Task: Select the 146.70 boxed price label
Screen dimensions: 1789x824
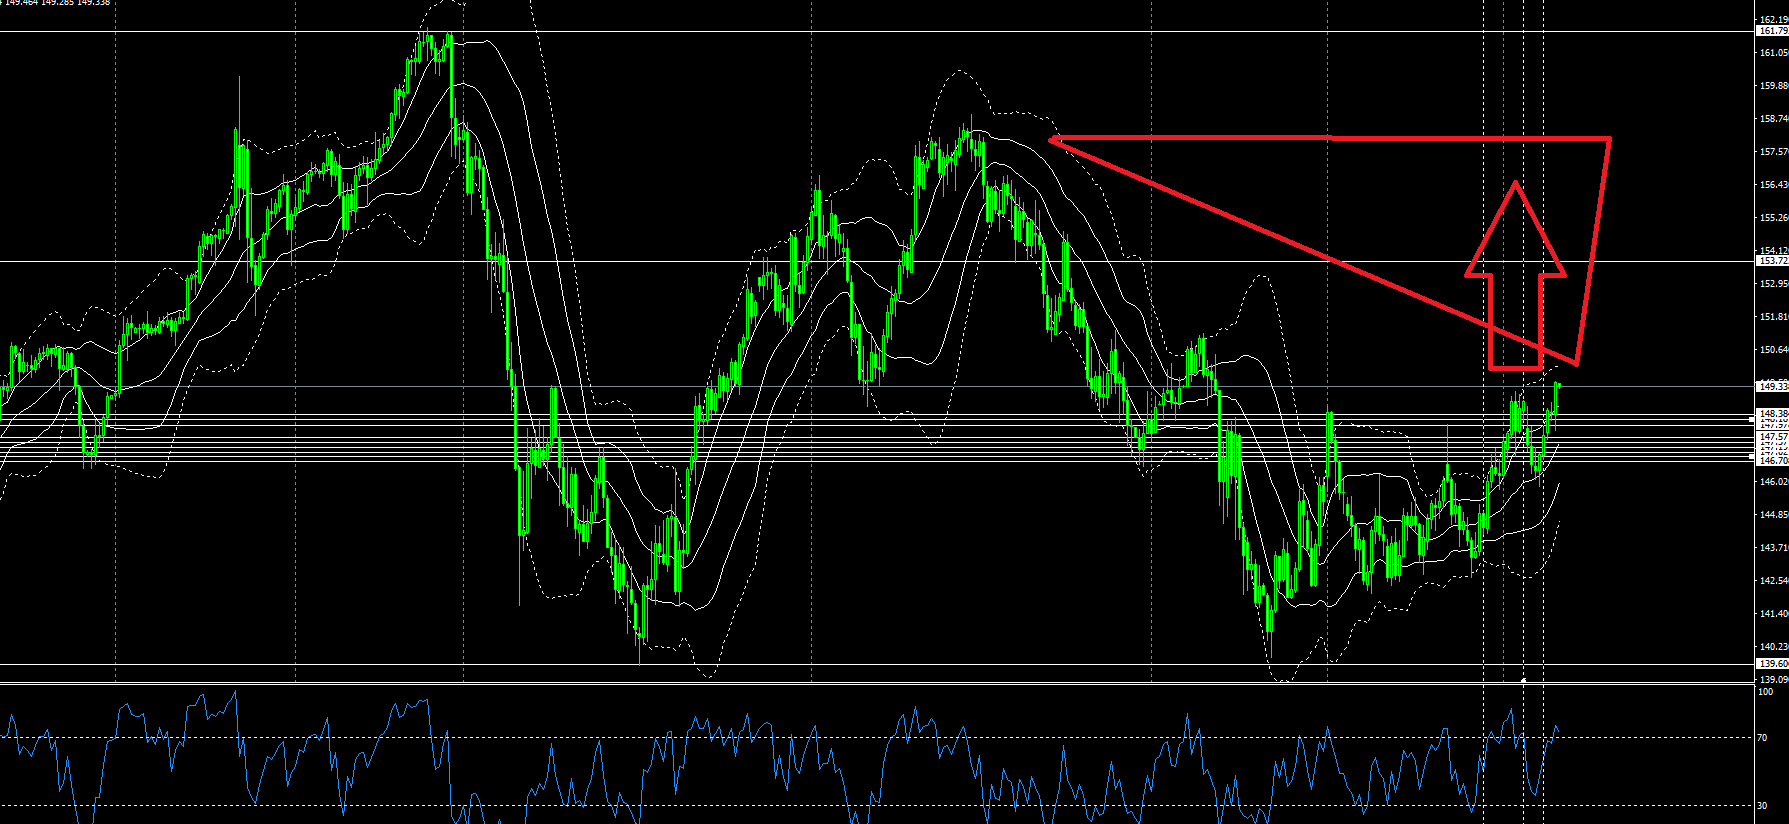Action: click(x=1772, y=461)
